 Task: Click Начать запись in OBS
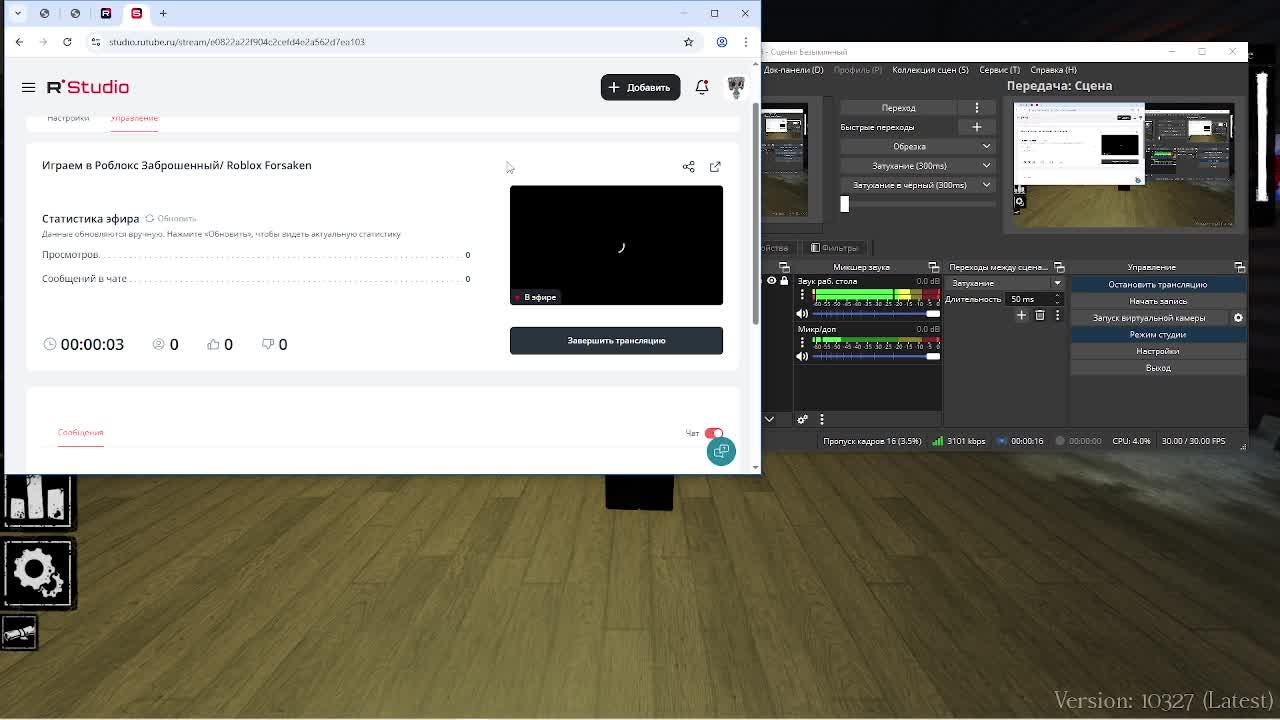point(1157,301)
